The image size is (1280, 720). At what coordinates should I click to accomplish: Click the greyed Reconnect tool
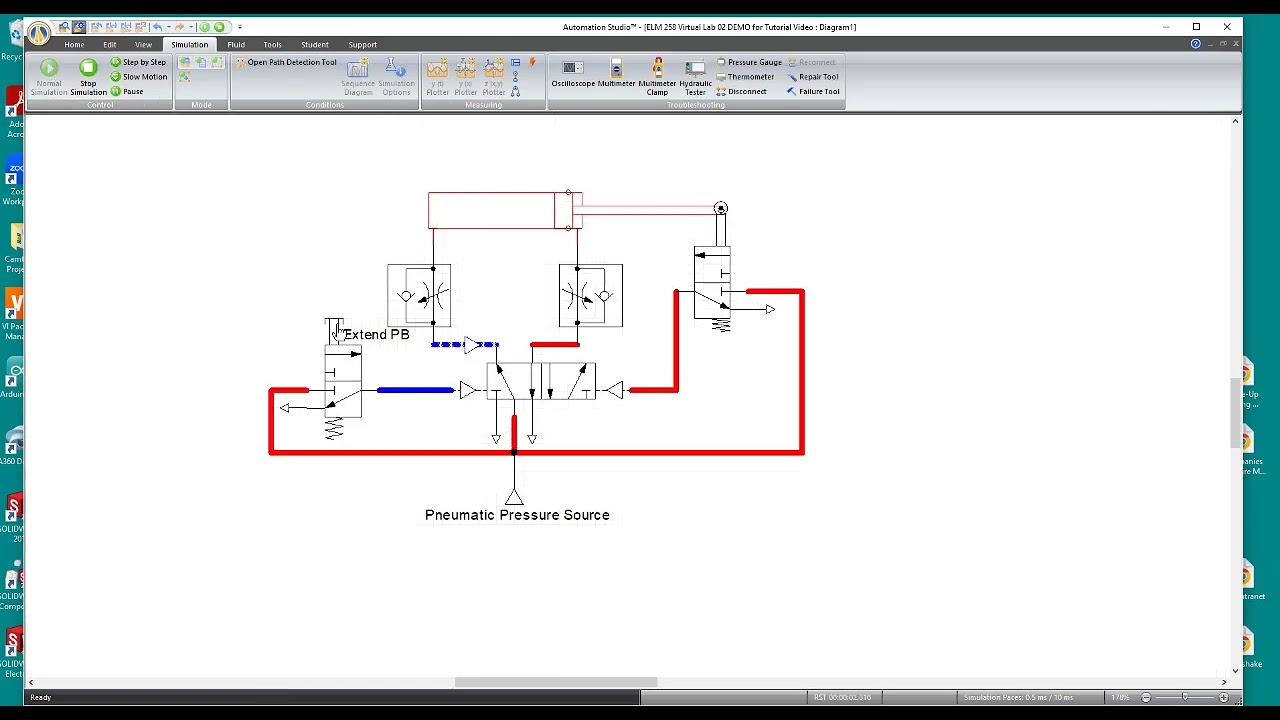811,62
